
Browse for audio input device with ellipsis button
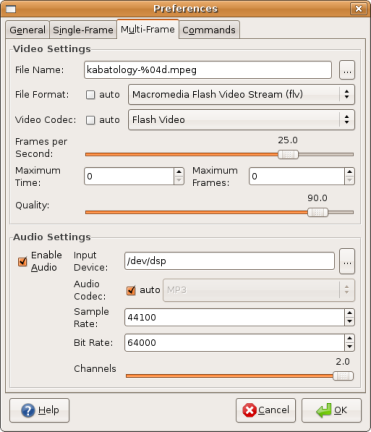click(x=347, y=261)
